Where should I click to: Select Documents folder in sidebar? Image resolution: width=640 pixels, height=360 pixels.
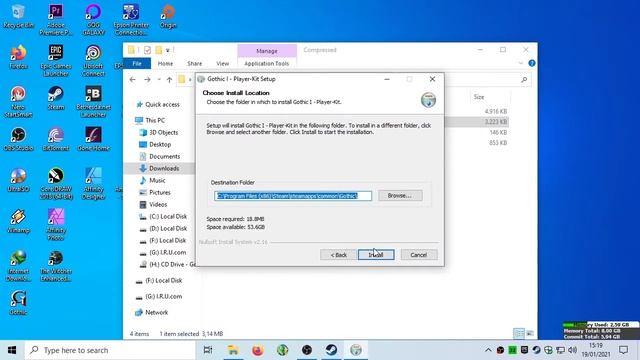tap(160, 156)
